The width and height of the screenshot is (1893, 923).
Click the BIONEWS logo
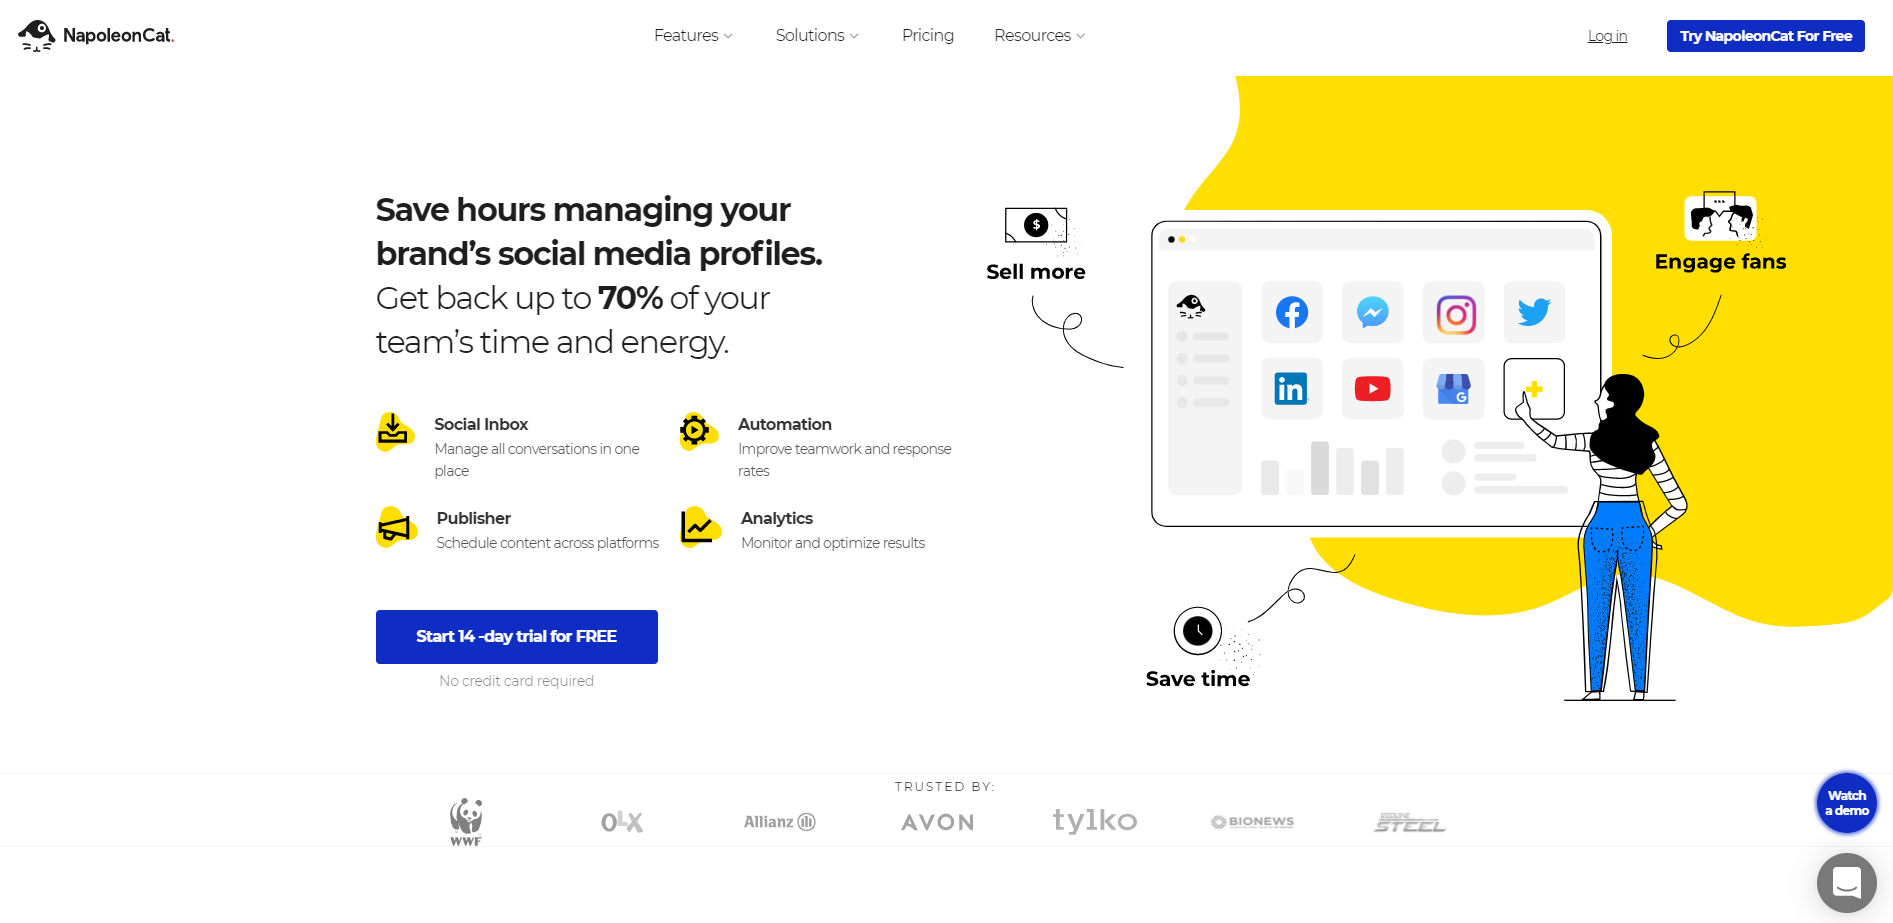click(x=1252, y=822)
